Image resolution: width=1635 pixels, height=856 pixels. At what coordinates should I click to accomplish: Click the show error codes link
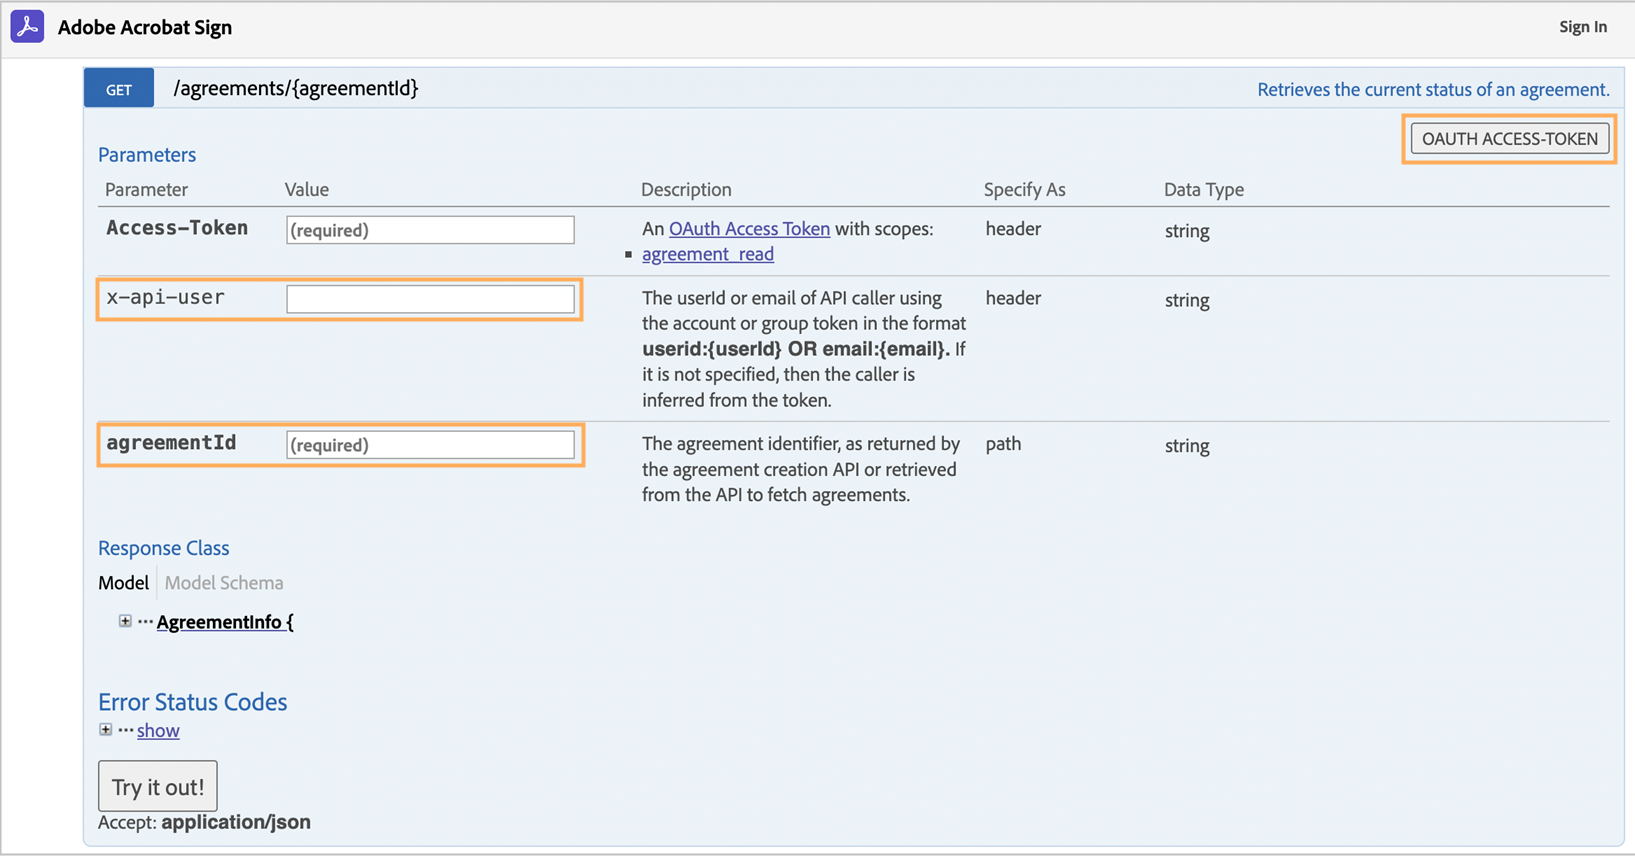(158, 731)
